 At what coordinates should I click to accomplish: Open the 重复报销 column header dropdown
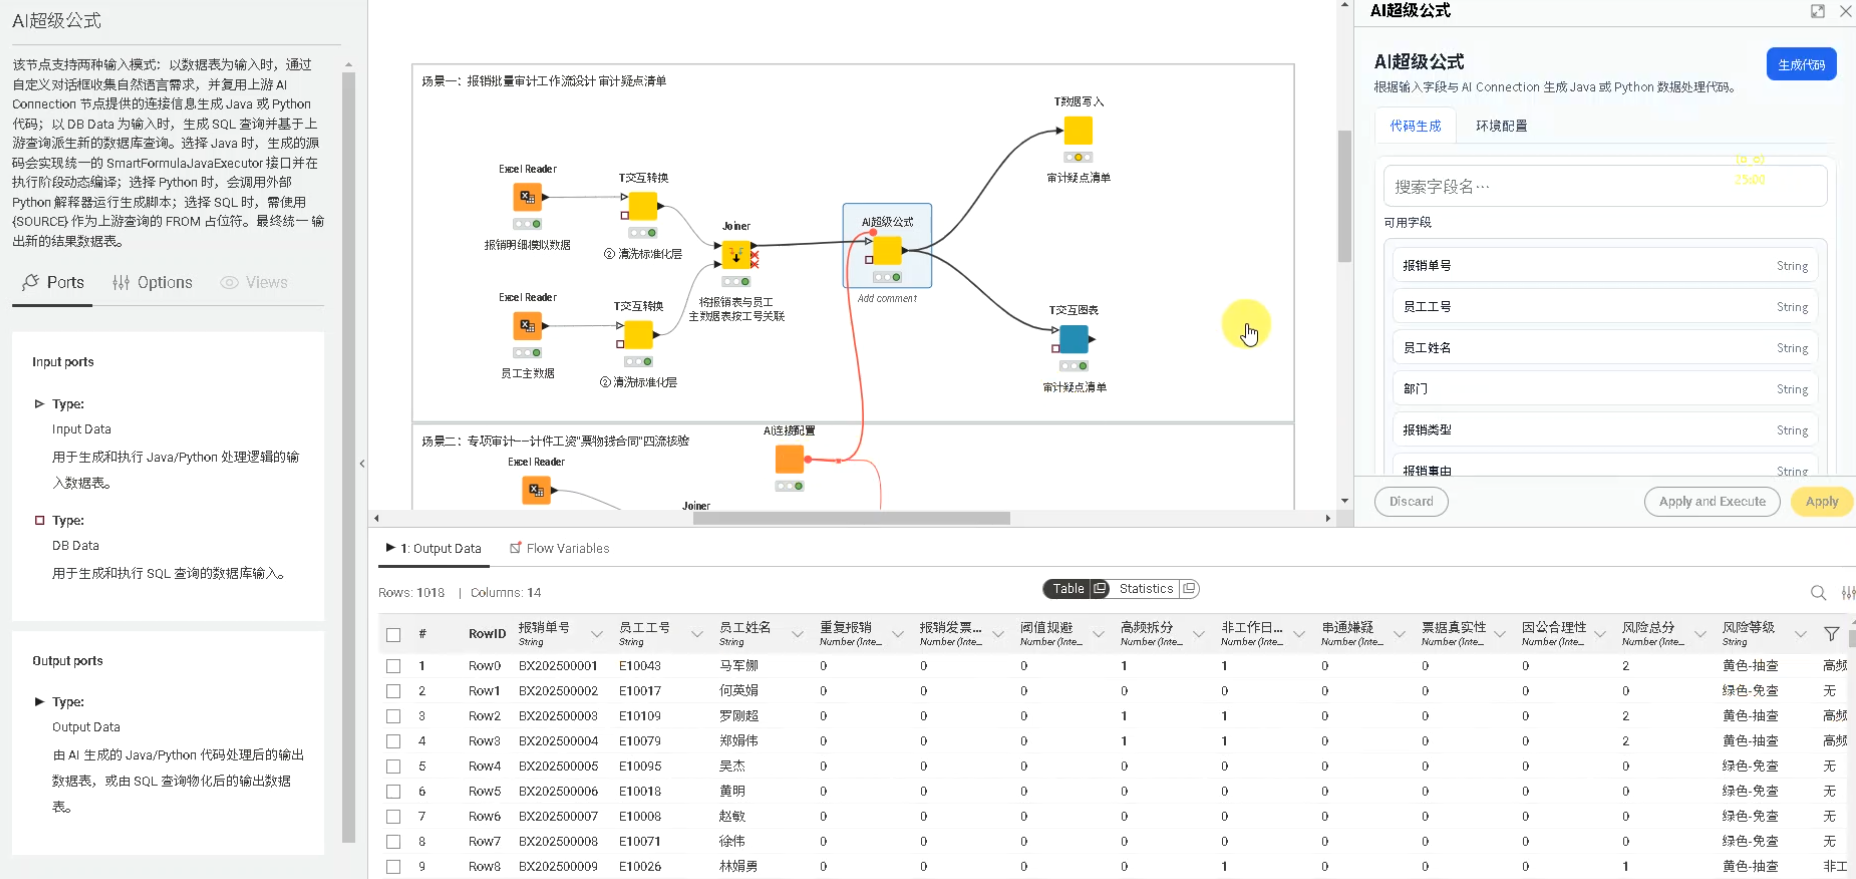[897, 634]
